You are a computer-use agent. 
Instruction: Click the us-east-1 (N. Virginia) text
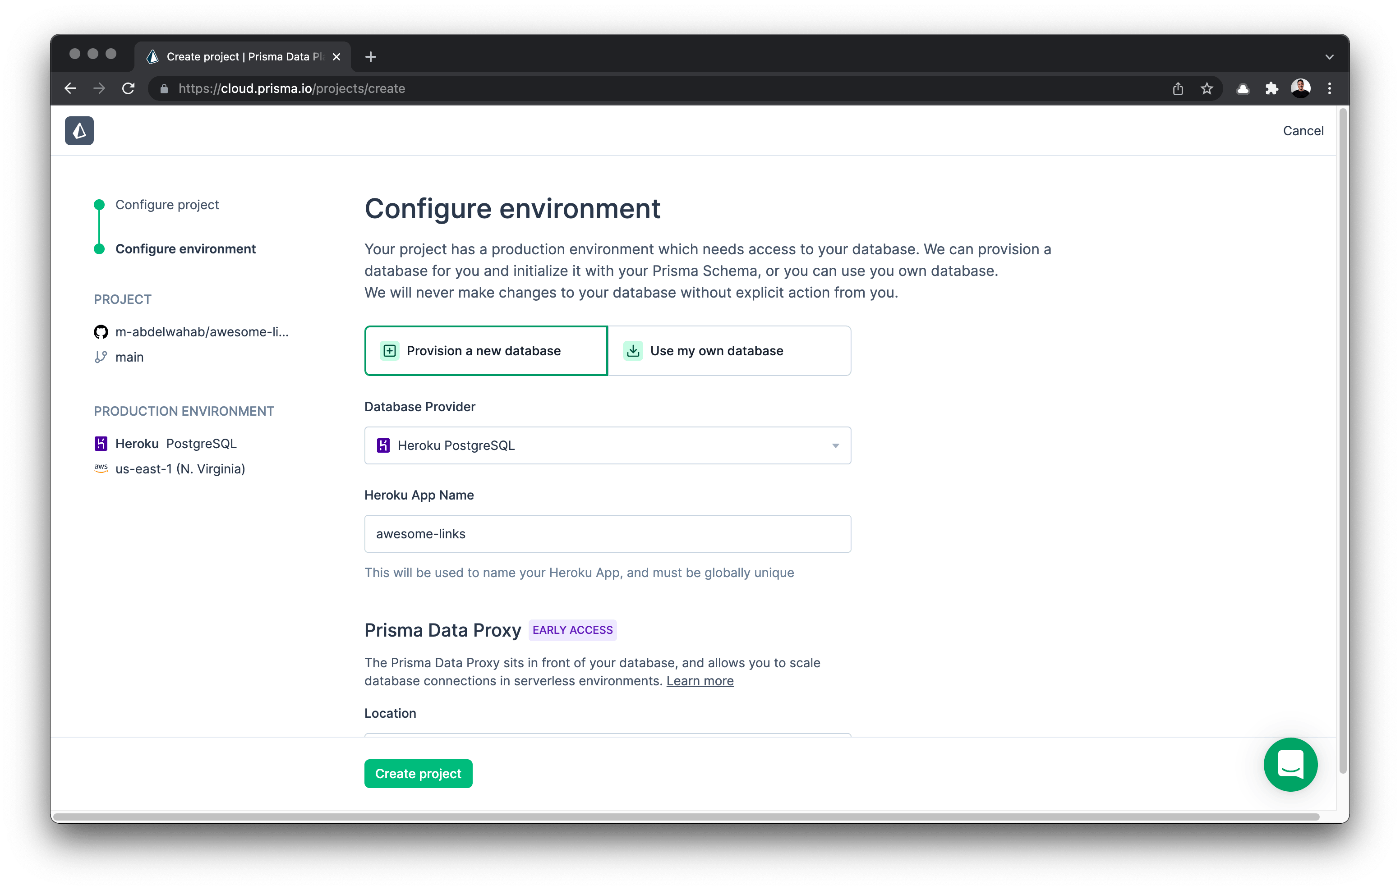click(180, 469)
